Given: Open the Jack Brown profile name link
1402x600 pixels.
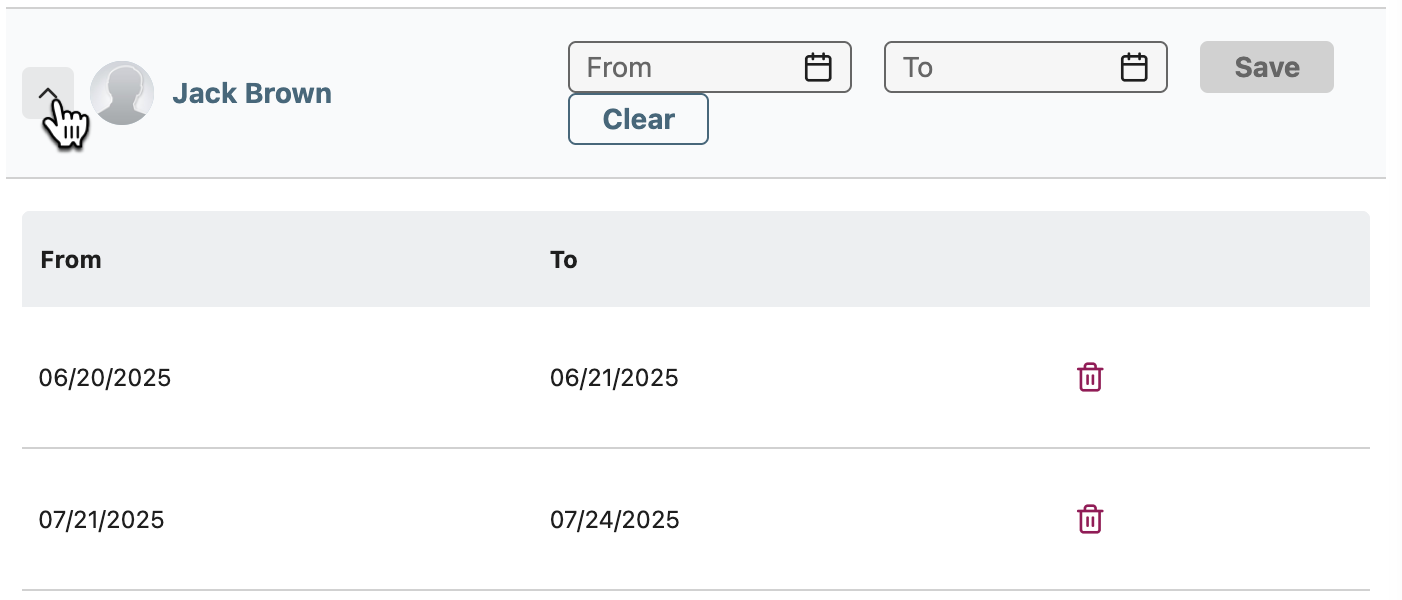Looking at the screenshot, I should tap(252, 93).
